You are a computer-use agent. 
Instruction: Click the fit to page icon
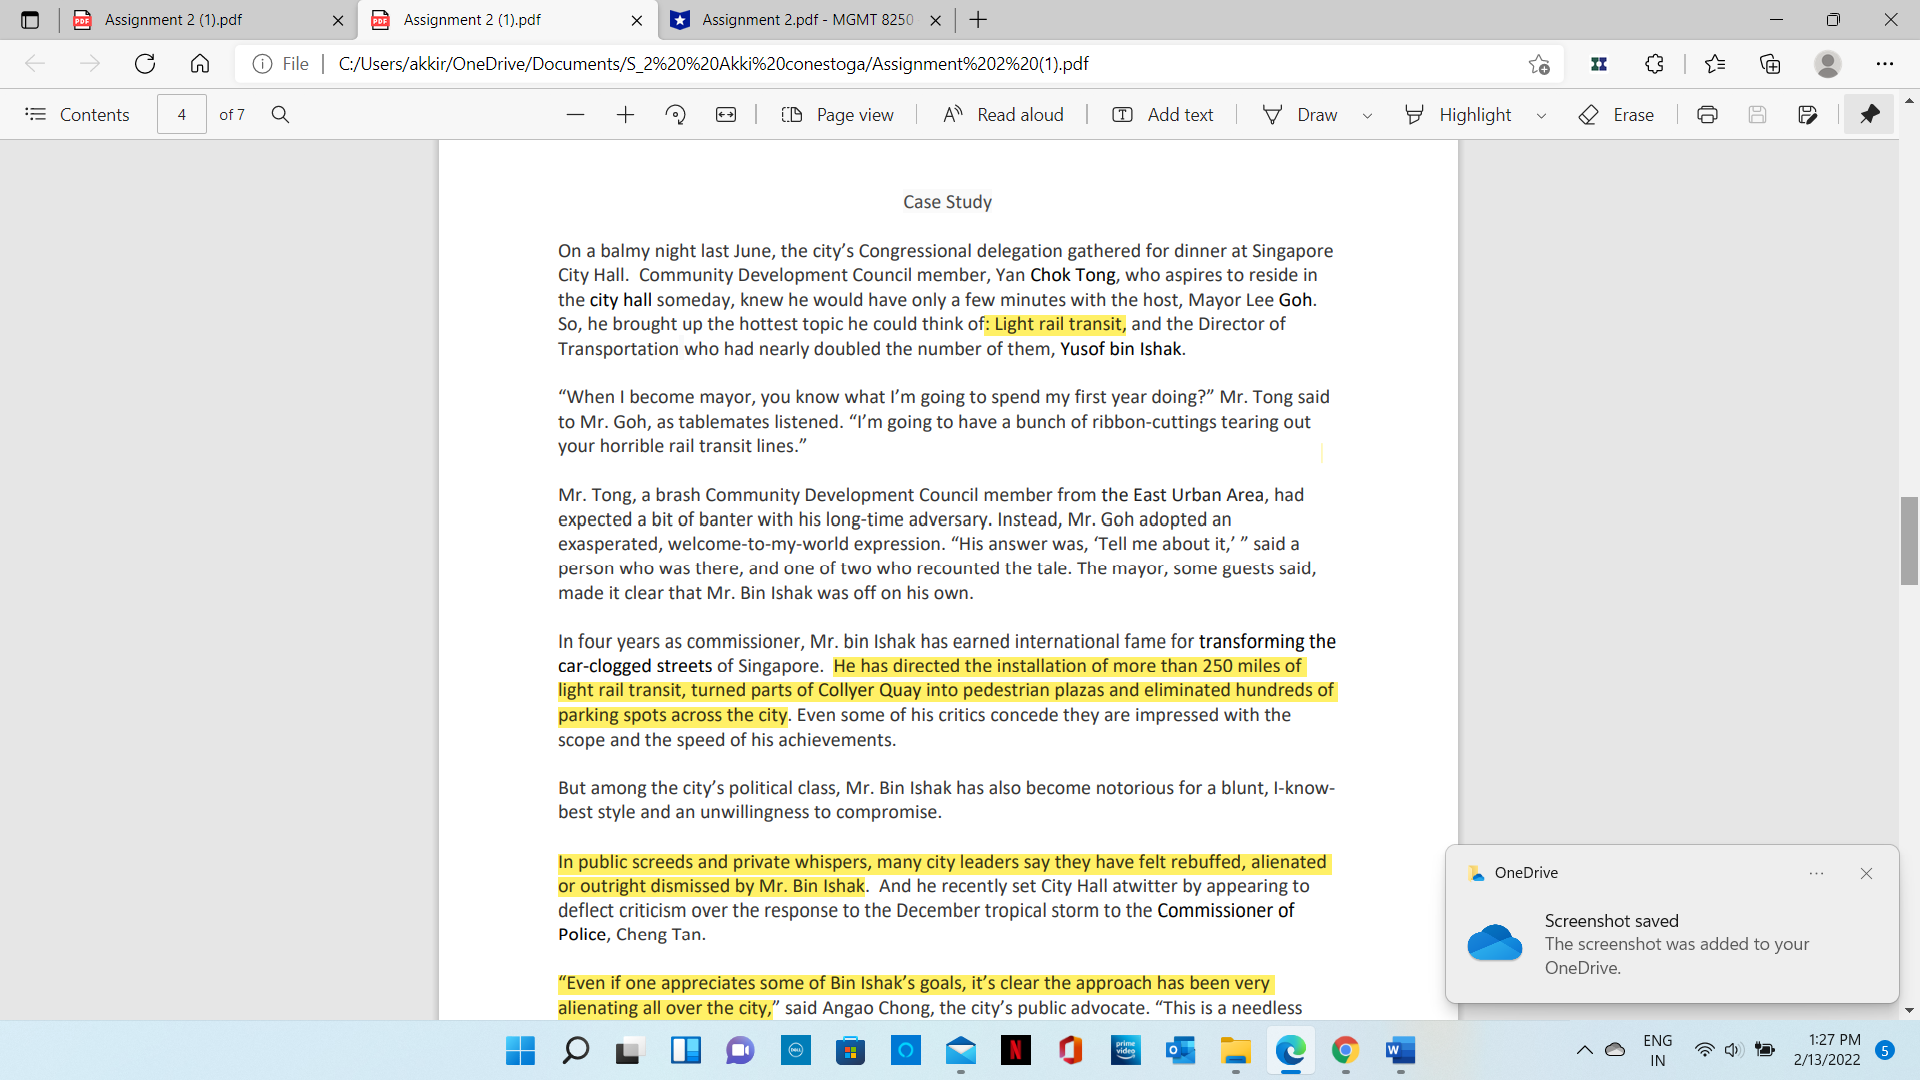click(x=727, y=114)
